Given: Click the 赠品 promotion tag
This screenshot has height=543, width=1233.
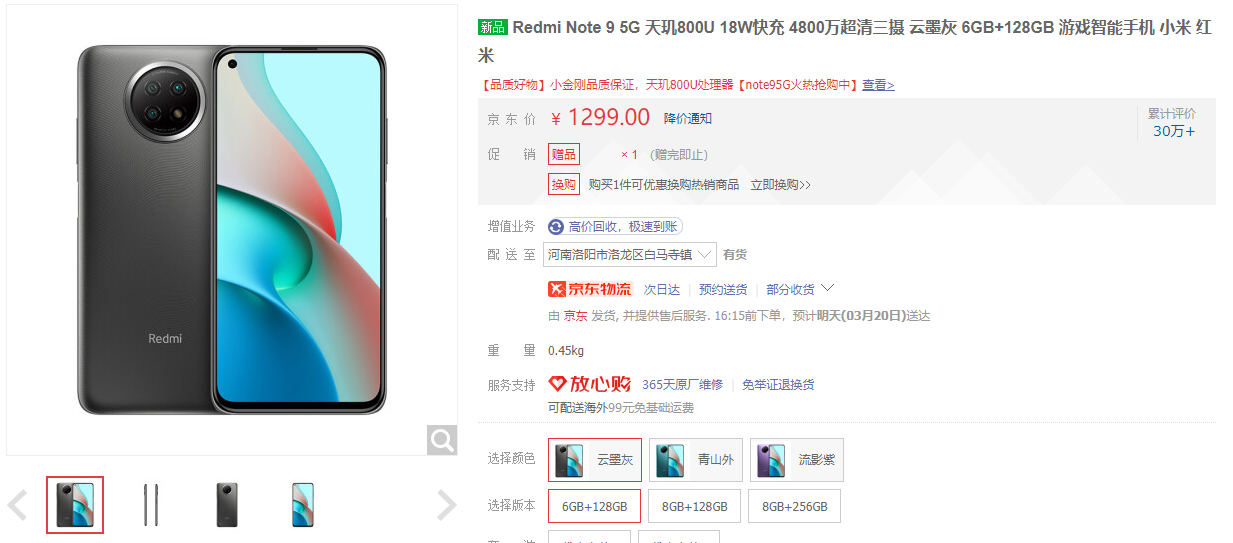Looking at the screenshot, I should (x=564, y=155).
